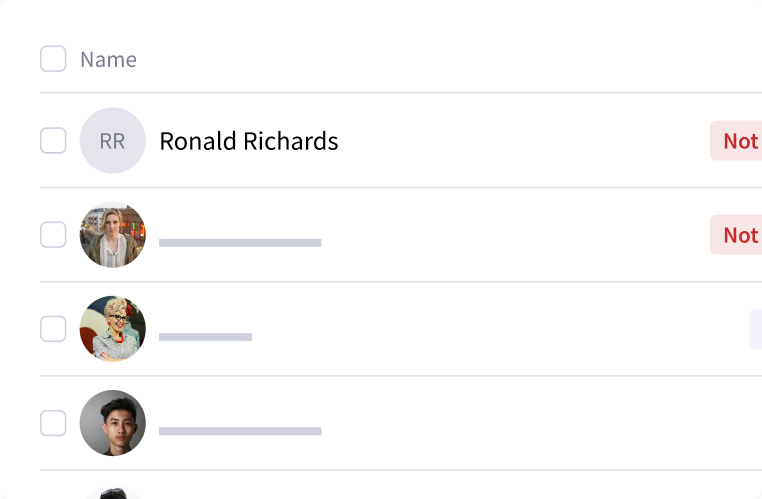Image resolution: width=762 pixels, height=499 pixels.
Task: Enable the checkbox in young man's row
Action: (x=53, y=423)
